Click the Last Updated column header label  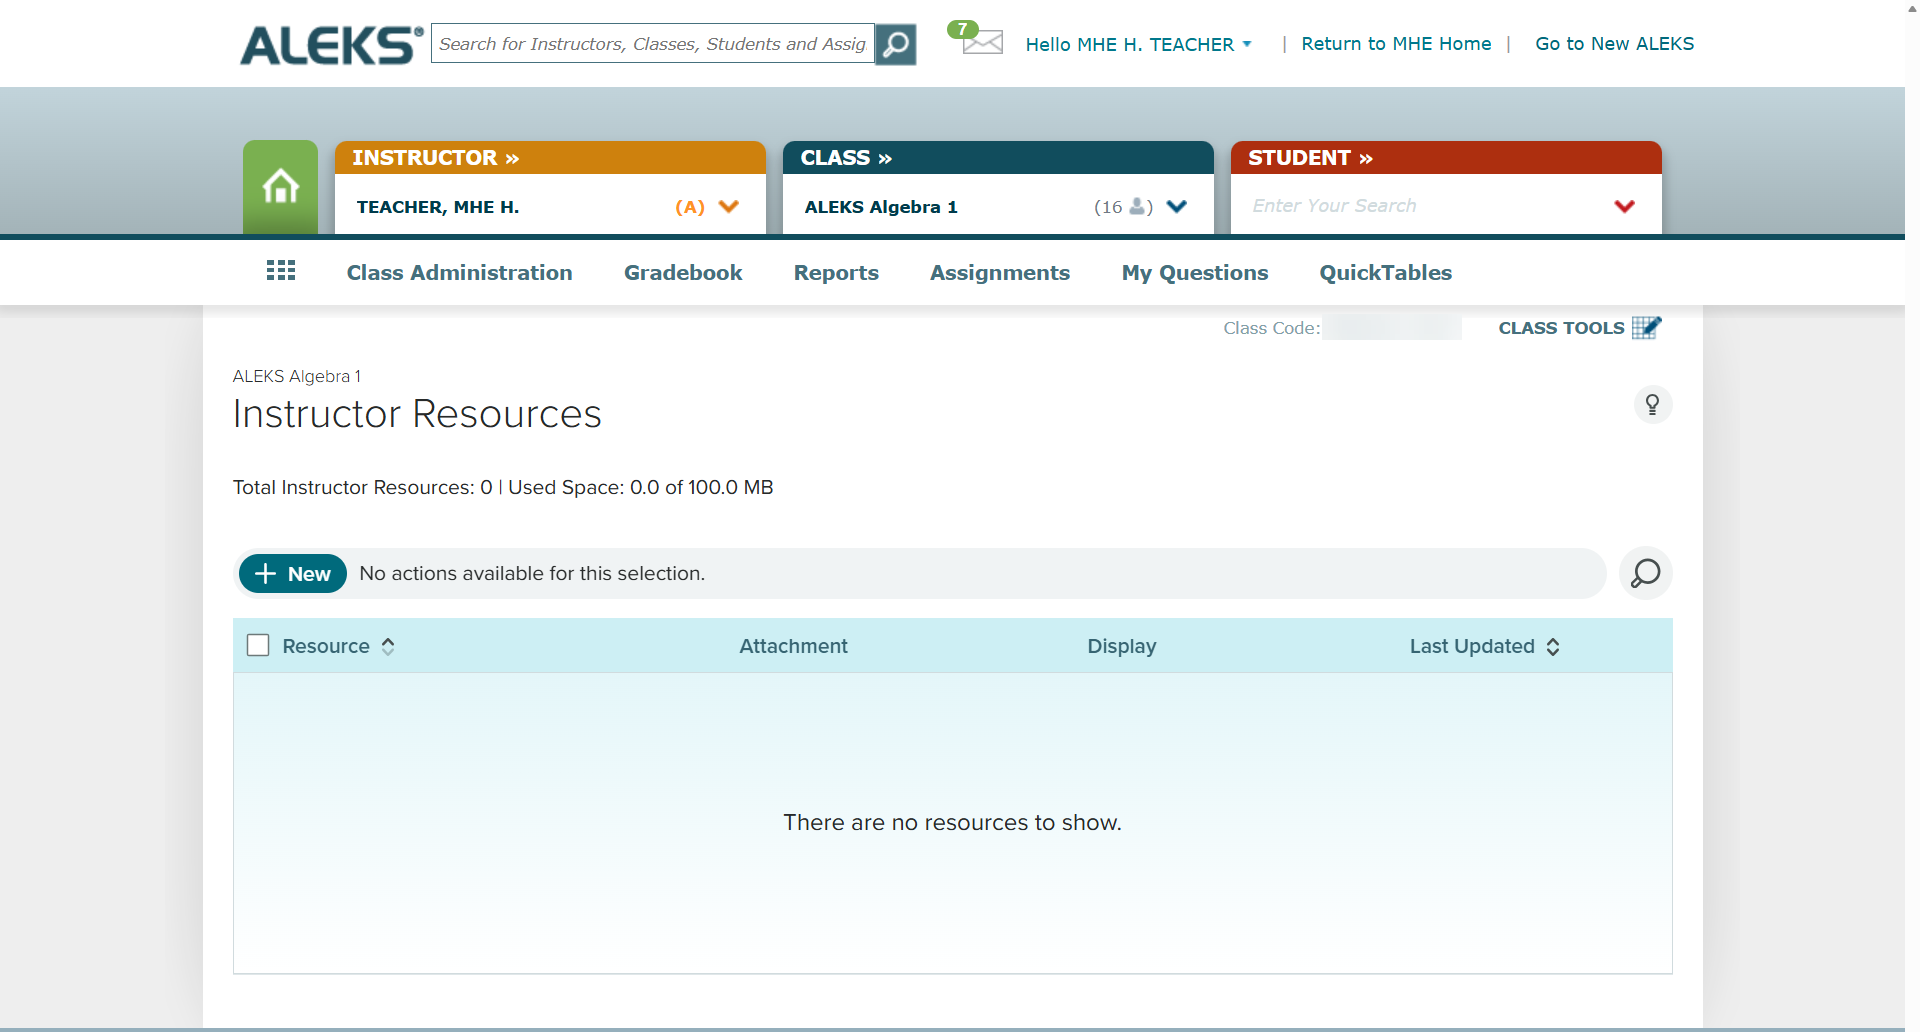point(1472,647)
